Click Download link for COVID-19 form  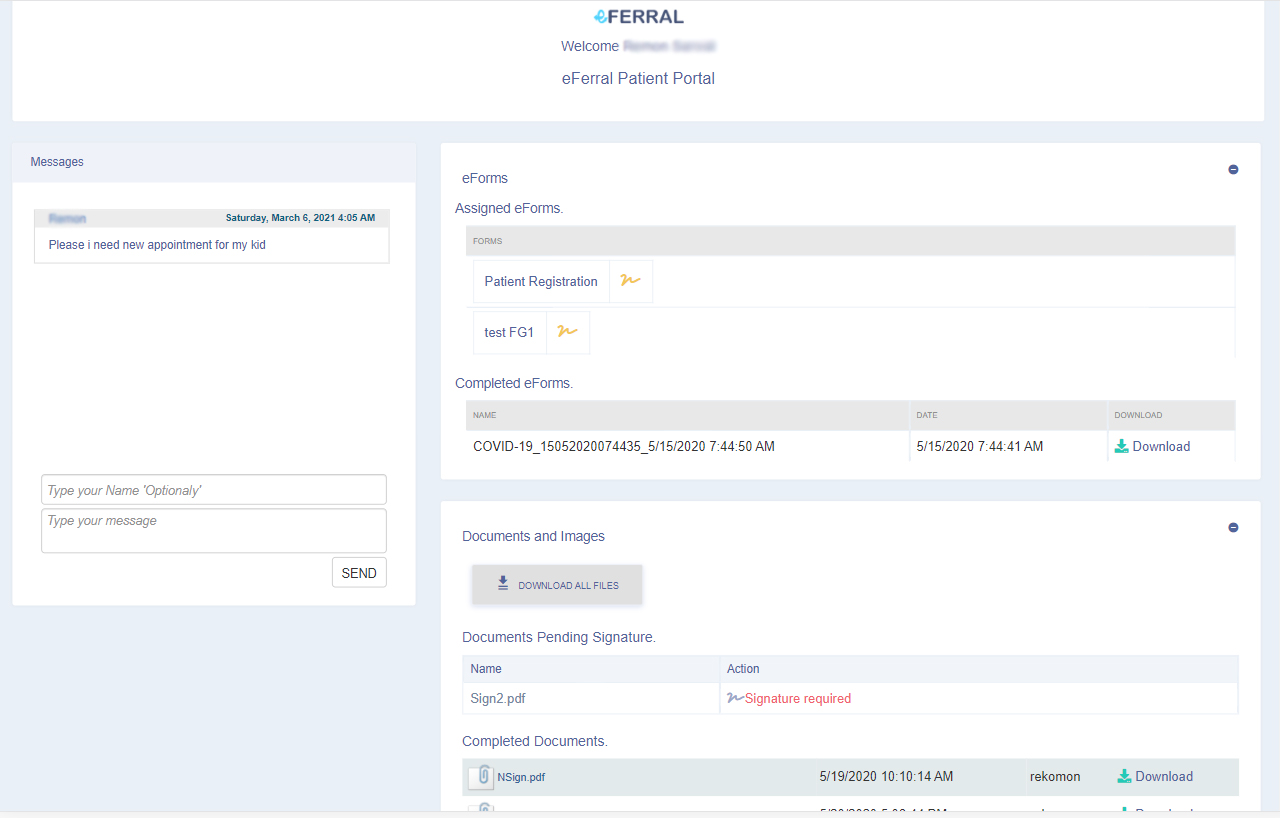click(1161, 447)
